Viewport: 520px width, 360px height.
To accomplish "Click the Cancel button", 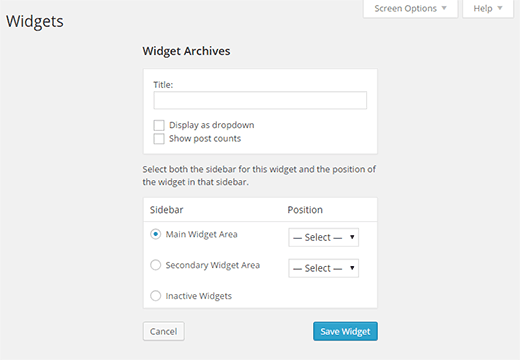I will coord(164,331).
